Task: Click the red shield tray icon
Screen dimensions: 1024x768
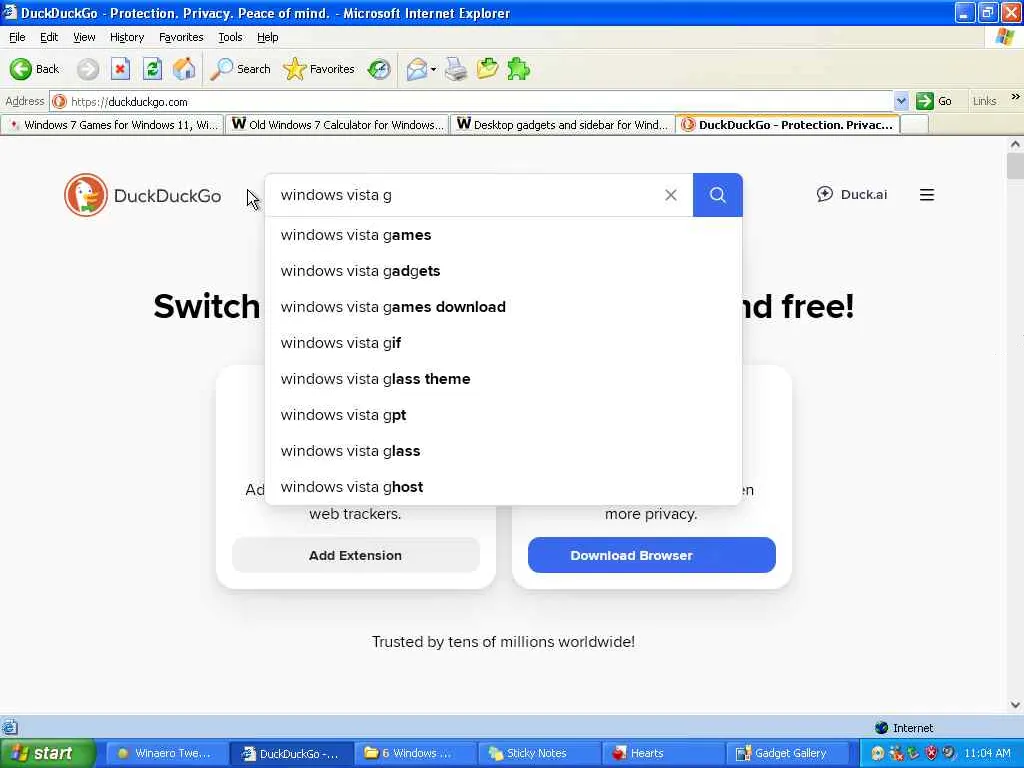Action: coord(931,753)
